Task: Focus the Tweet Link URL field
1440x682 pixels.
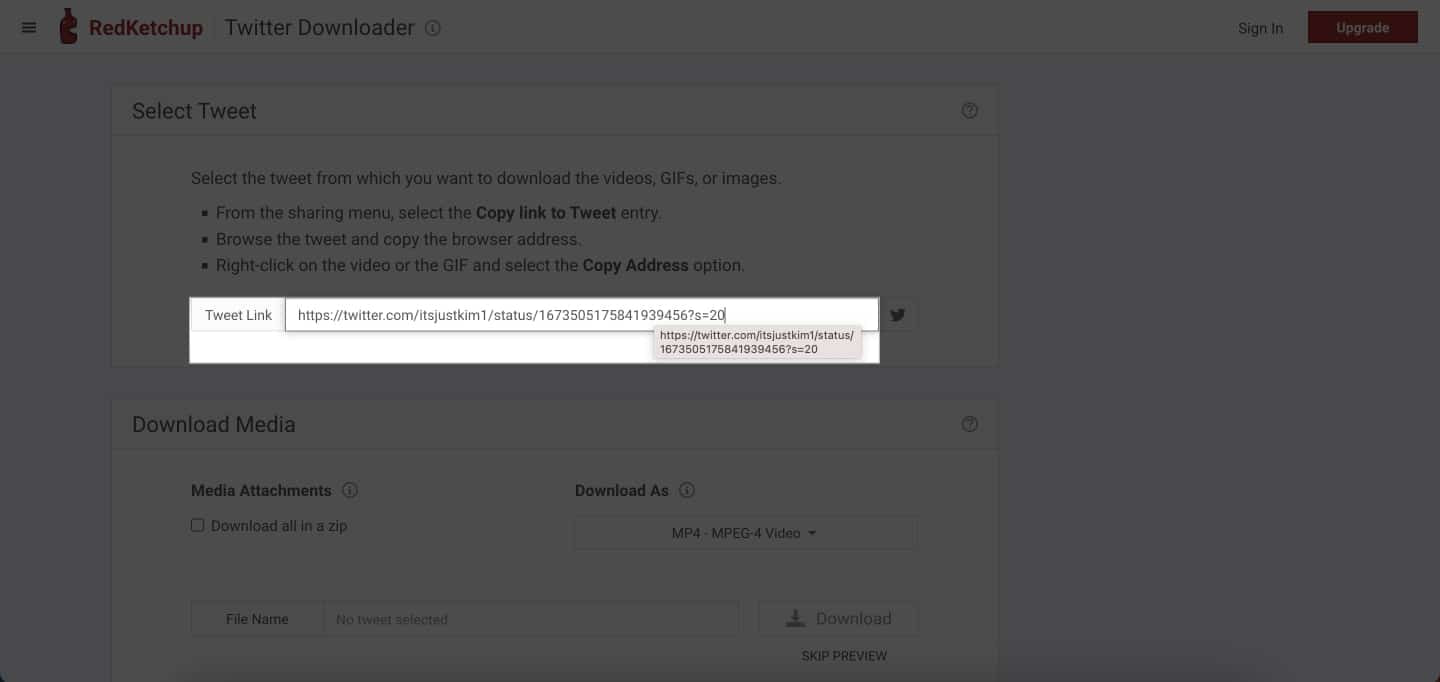Action: click(x=582, y=315)
